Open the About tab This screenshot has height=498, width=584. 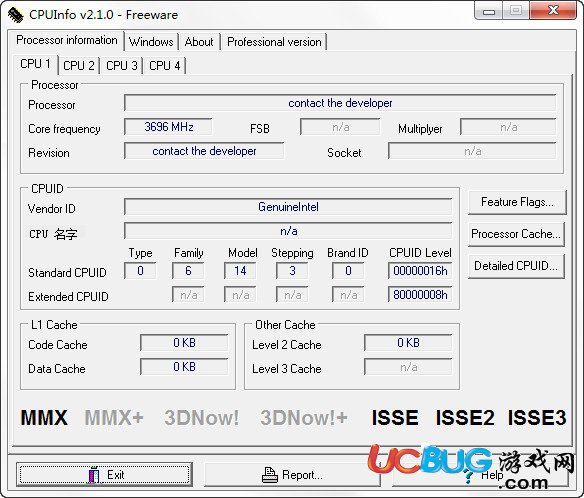tap(199, 42)
